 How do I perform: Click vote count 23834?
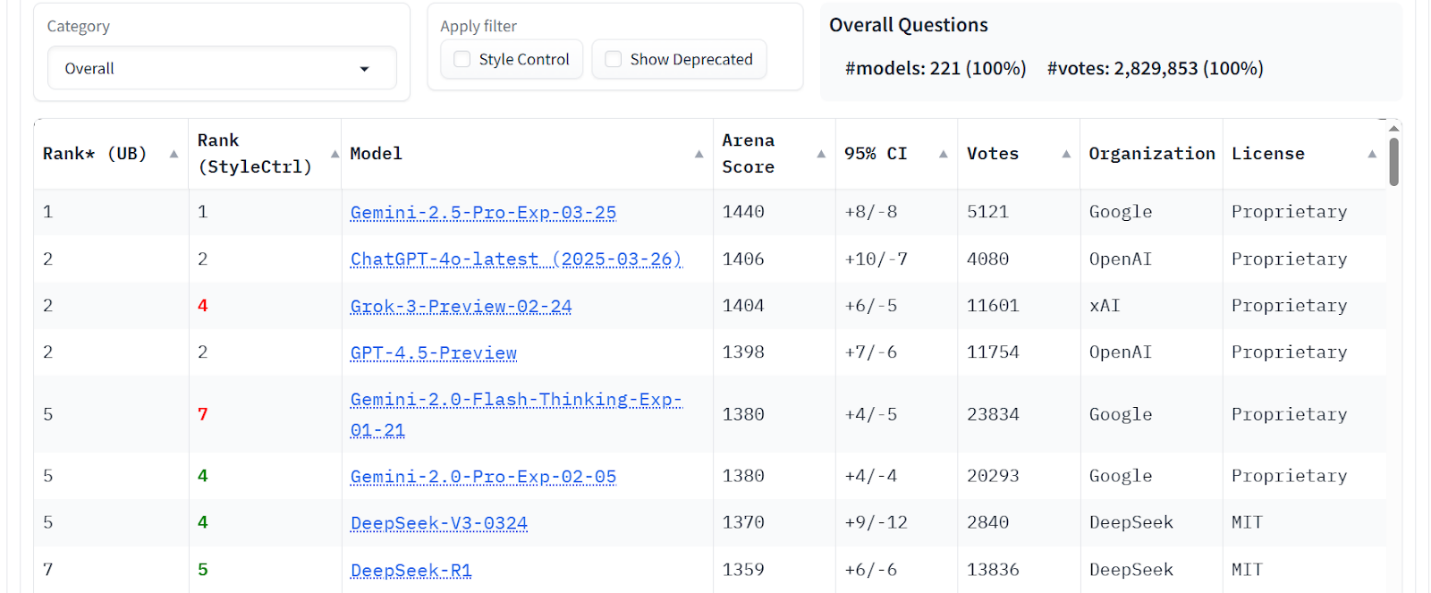click(x=993, y=415)
